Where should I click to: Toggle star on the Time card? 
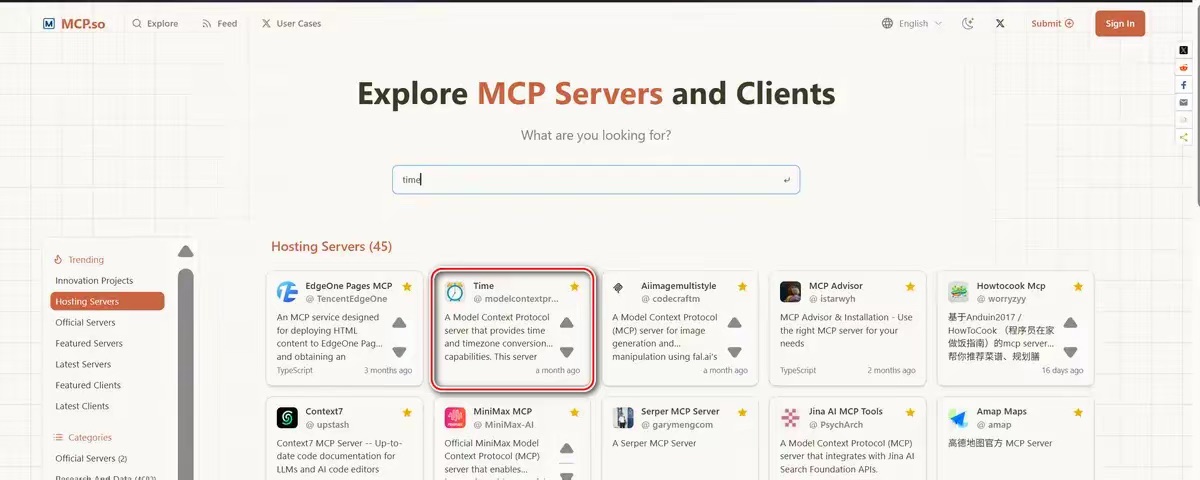point(574,286)
